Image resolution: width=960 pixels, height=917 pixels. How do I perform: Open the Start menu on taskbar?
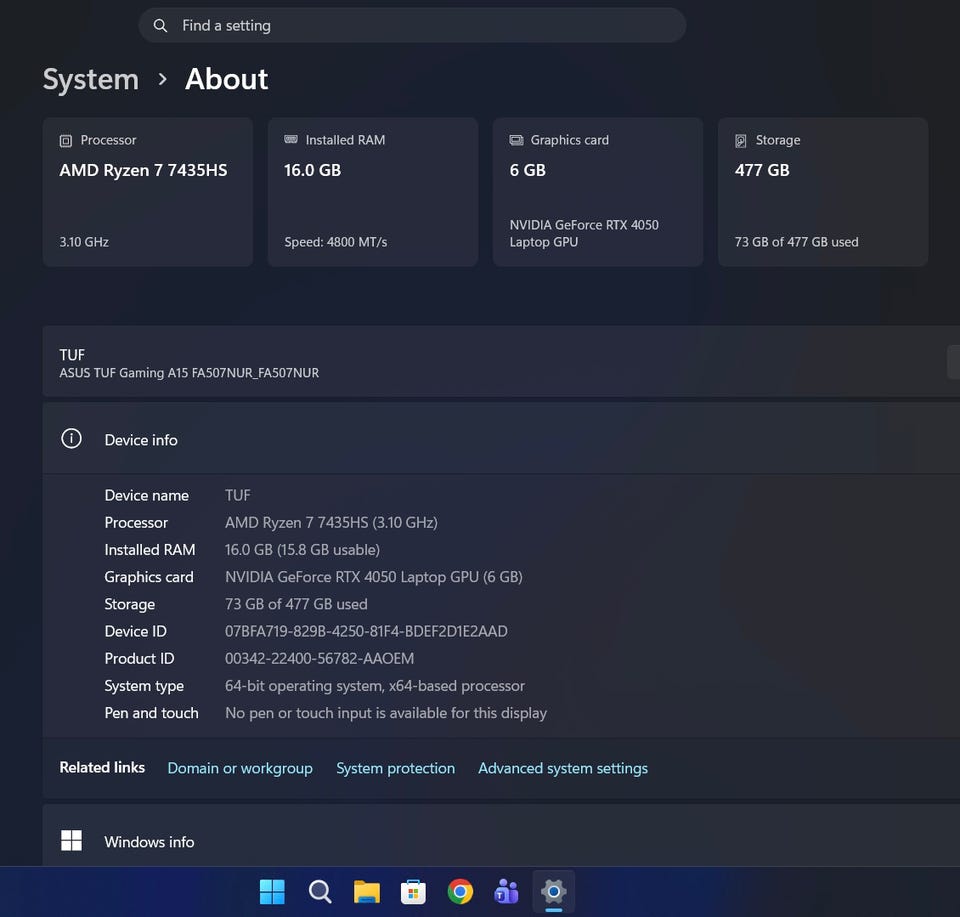(272, 891)
